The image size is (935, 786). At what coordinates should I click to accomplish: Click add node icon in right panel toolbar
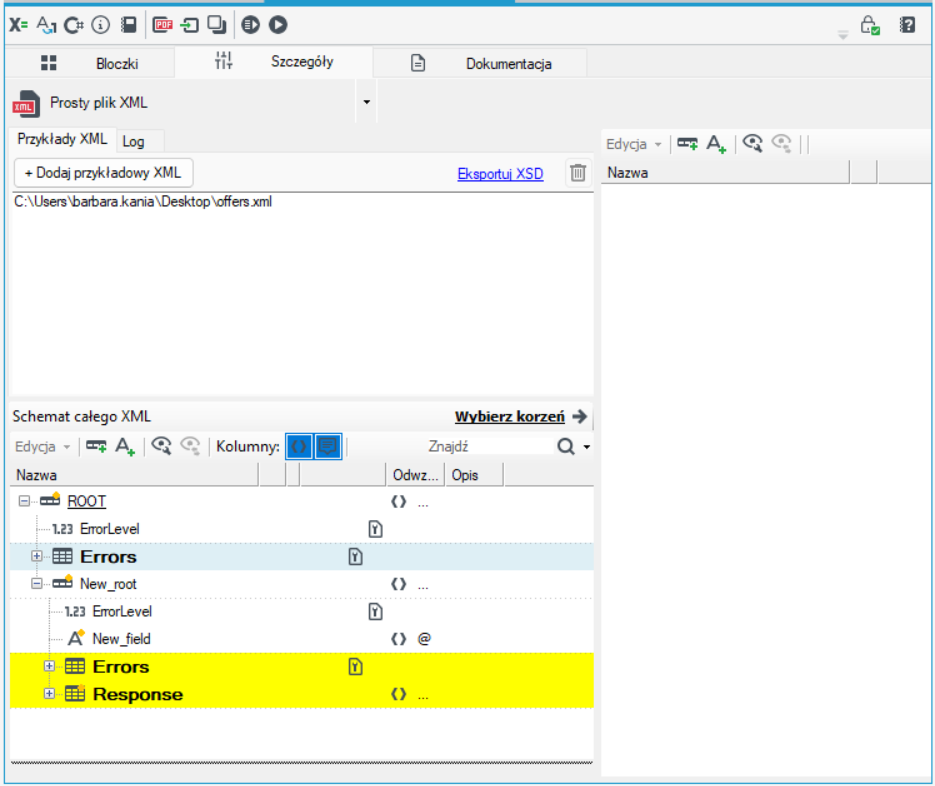point(688,144)
